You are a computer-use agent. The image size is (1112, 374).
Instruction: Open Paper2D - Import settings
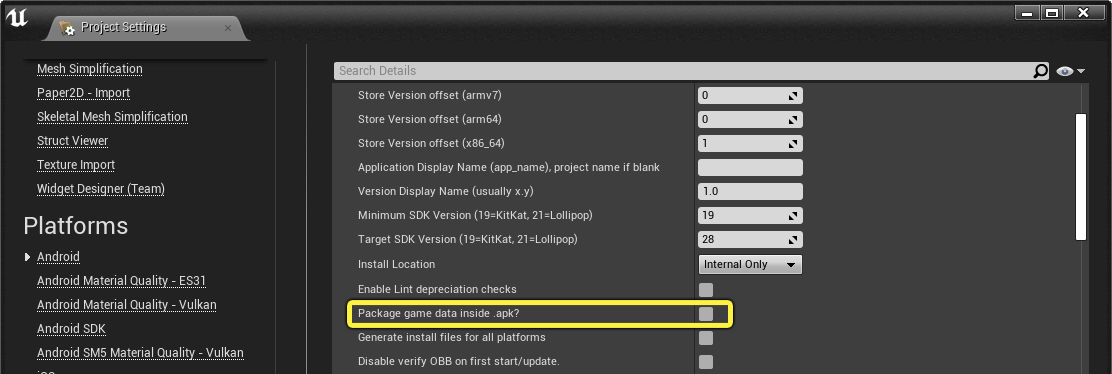point(84,93)
